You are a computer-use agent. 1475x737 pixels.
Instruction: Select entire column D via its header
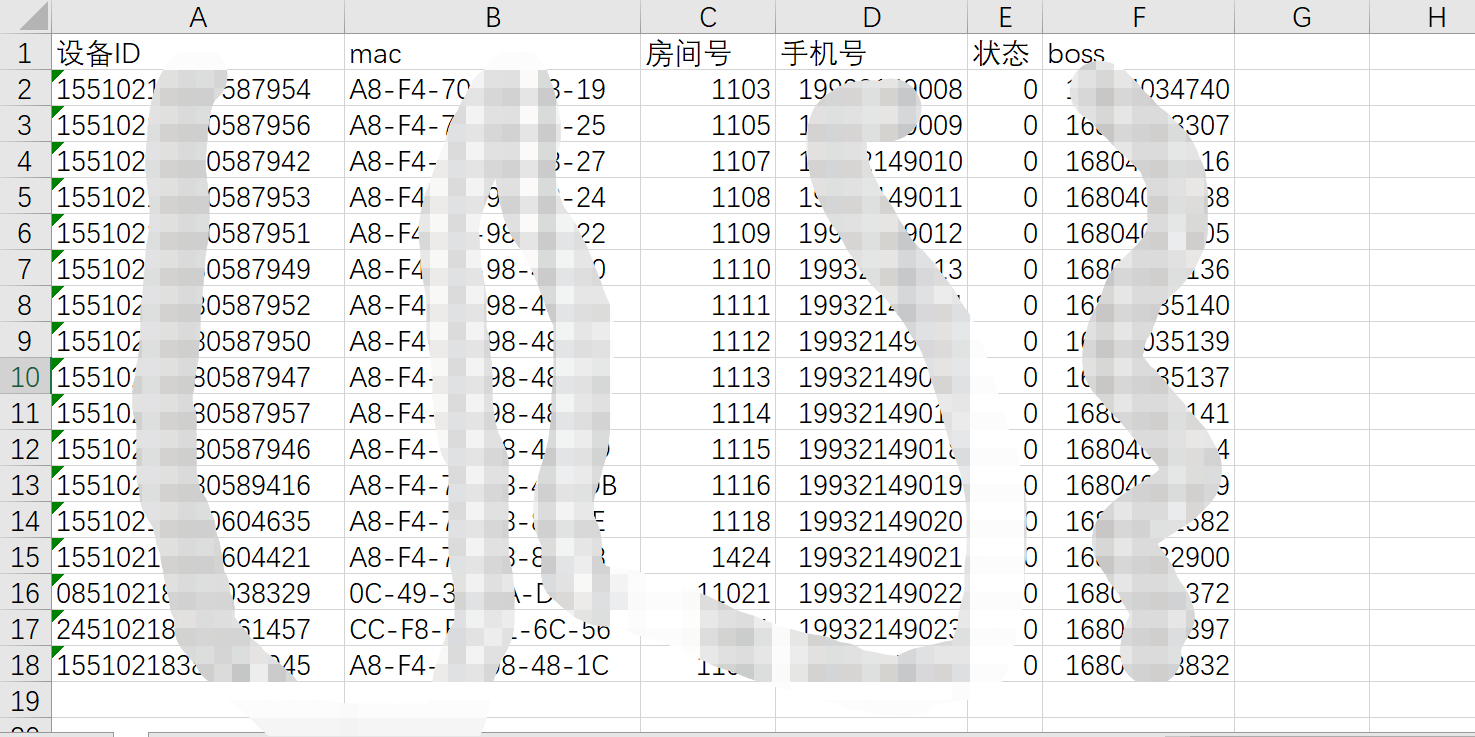870,16
